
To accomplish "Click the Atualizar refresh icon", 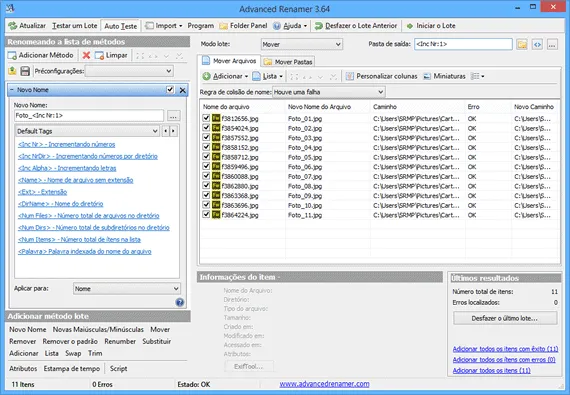I will pos(13,26).
